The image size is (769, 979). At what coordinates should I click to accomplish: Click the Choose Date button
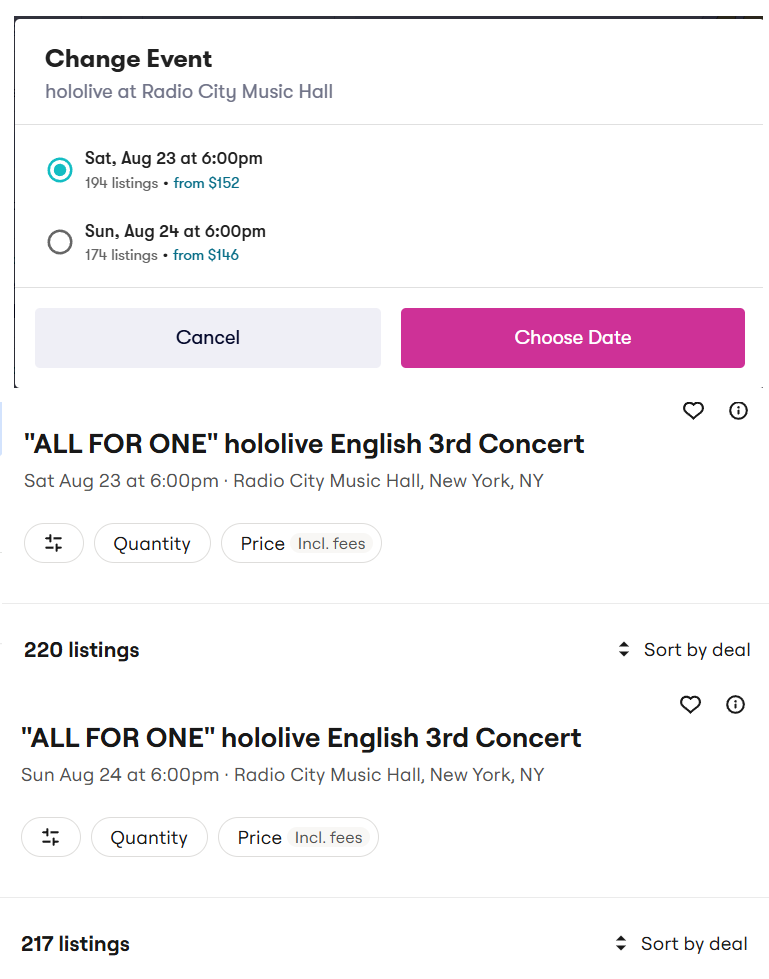(x=572, y=338)
